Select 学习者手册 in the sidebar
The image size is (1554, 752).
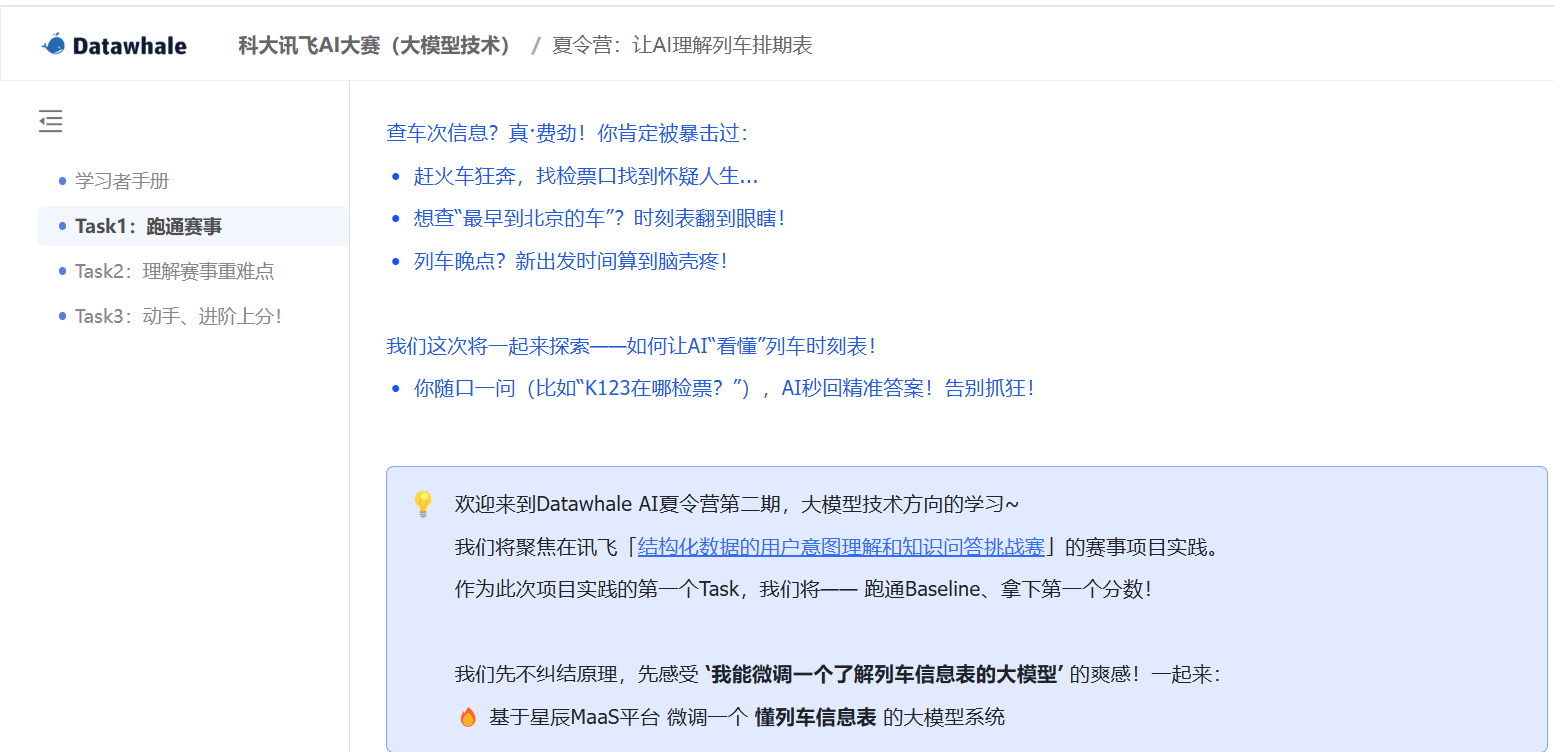(x=120, y=181)
